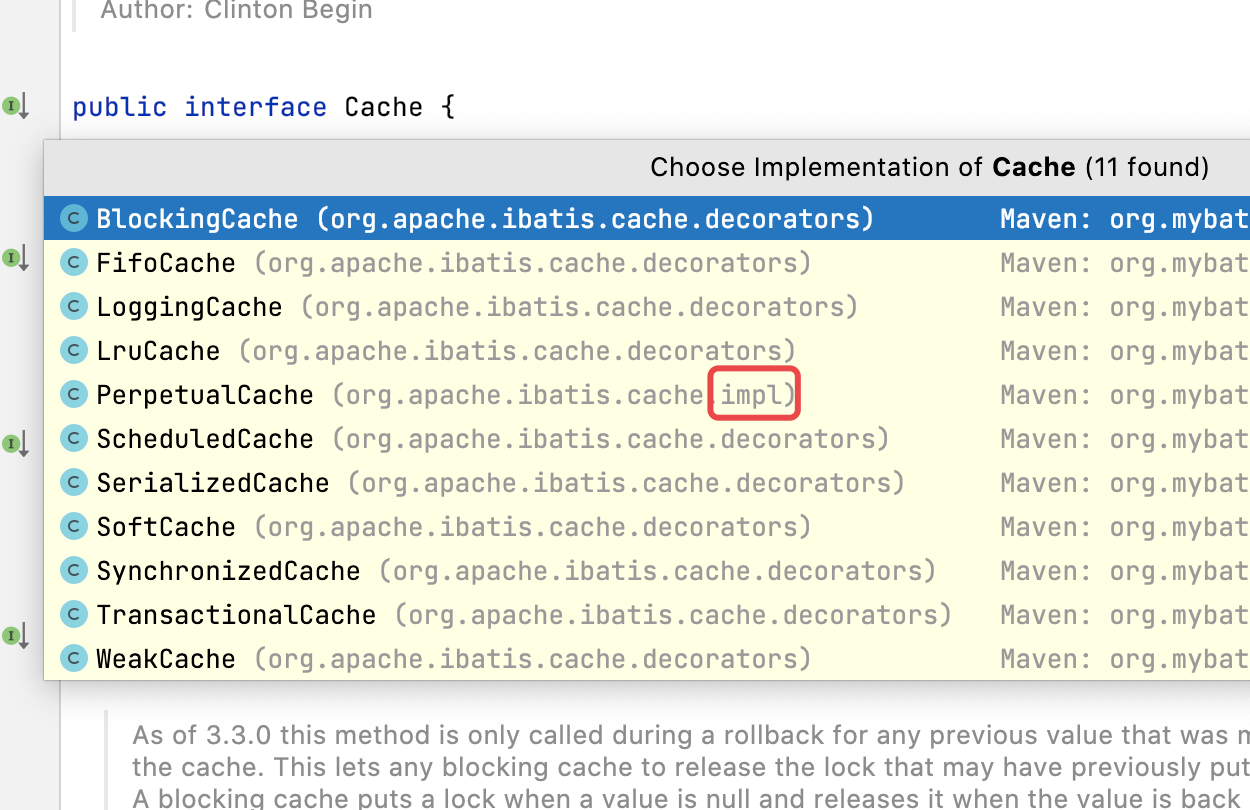Image resolution: width=1250 pixels, height=810 pixels.
Task: Click the PerpetualCache class icon
Action: tap(73, 395)
